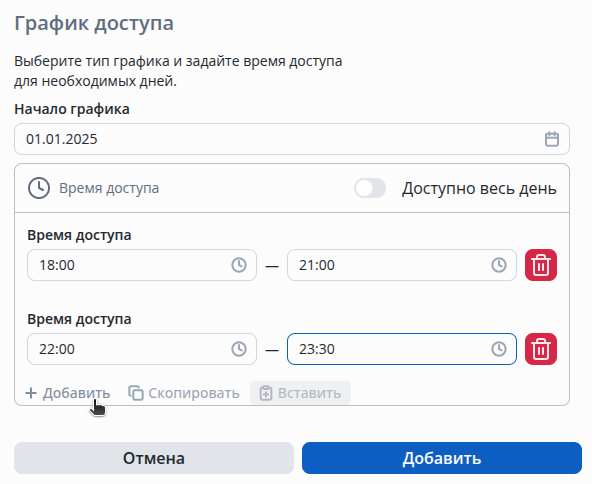The width and height of the screenshot is (592, 484).
Task: Click the greyed Вставить paste button
Action: (x=301, y=393)
